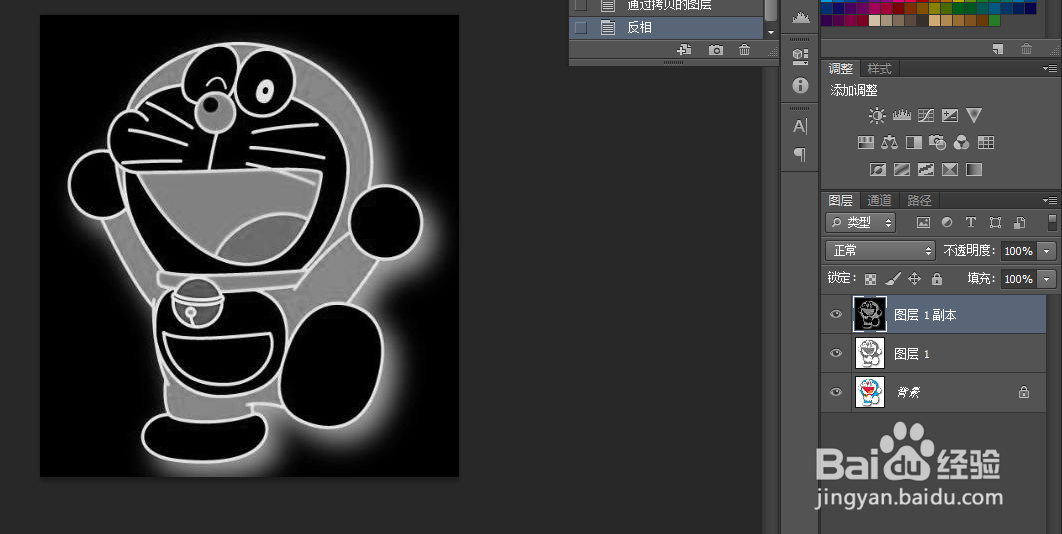Select the 反相 history state
The height and width of the screenshot is (534, 1062).
click(x=667, y=28)
